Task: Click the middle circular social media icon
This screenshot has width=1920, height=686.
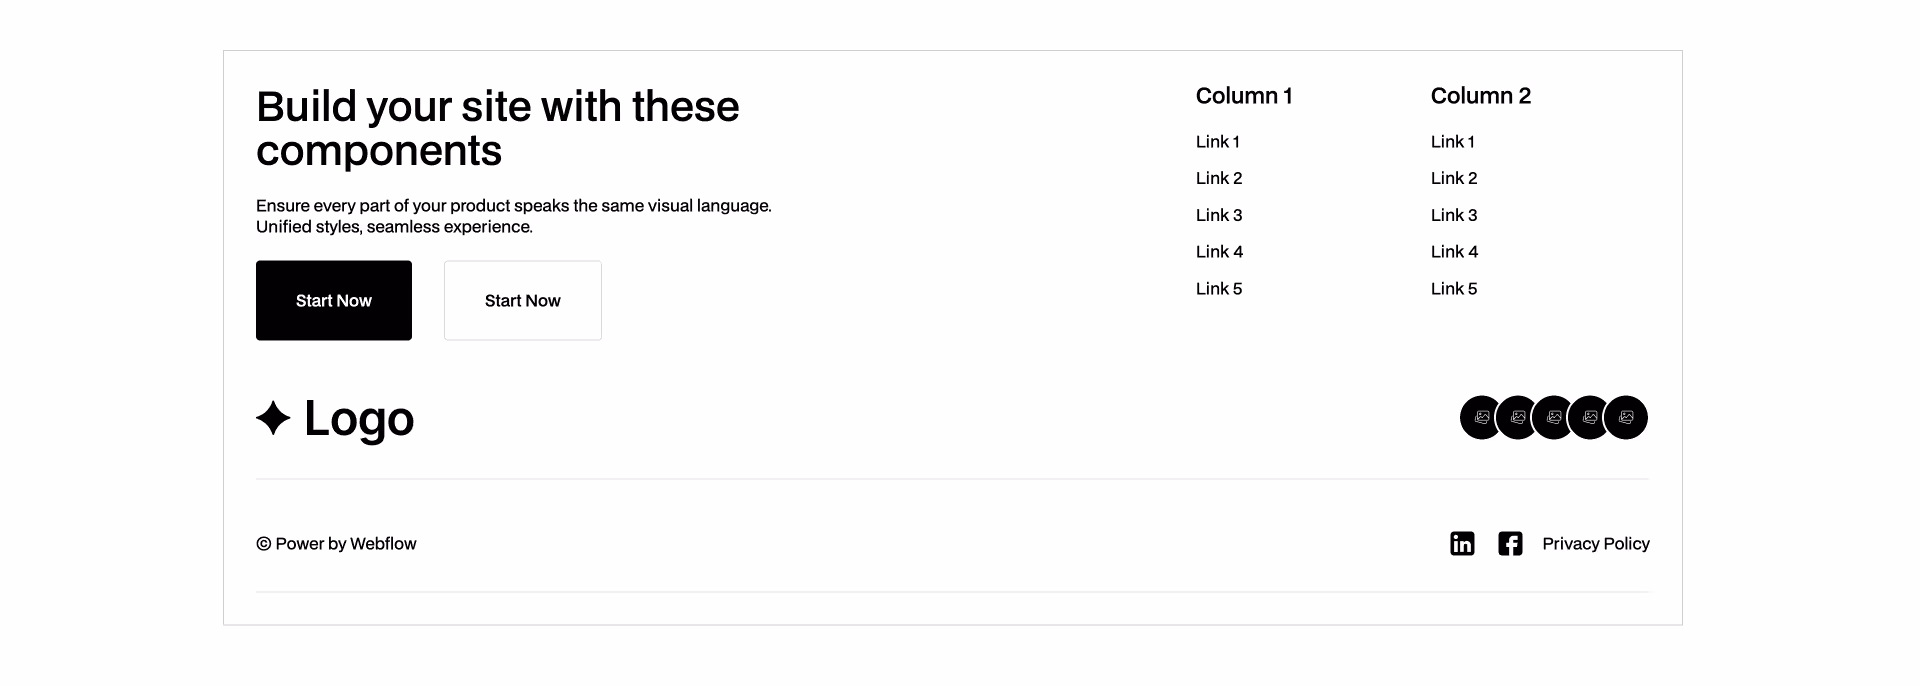Action: (1554, 417)
